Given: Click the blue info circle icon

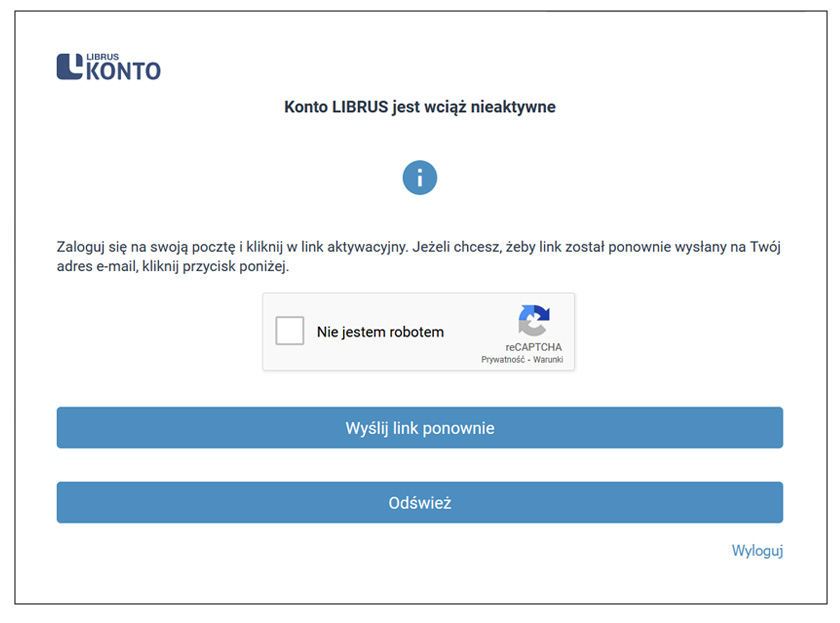Looking at the screenshot, I should [419, 178].
